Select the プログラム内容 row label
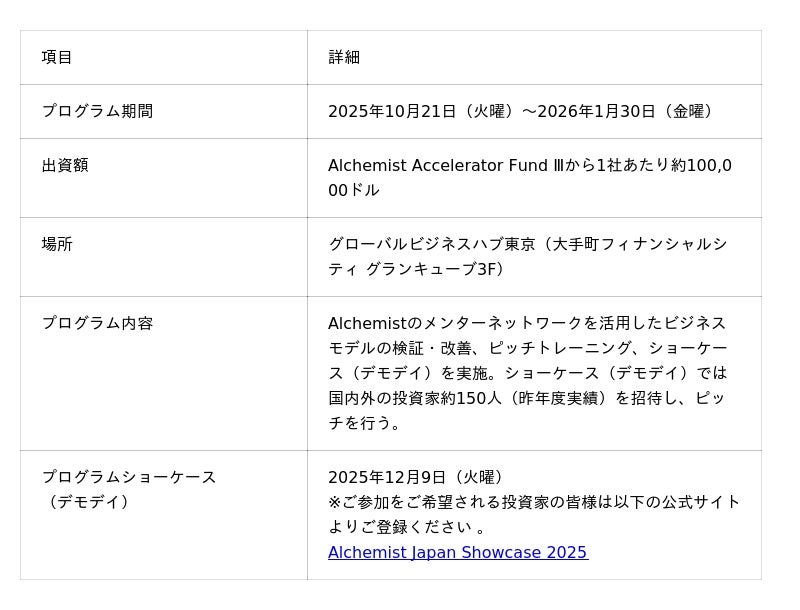 point(97,323)
